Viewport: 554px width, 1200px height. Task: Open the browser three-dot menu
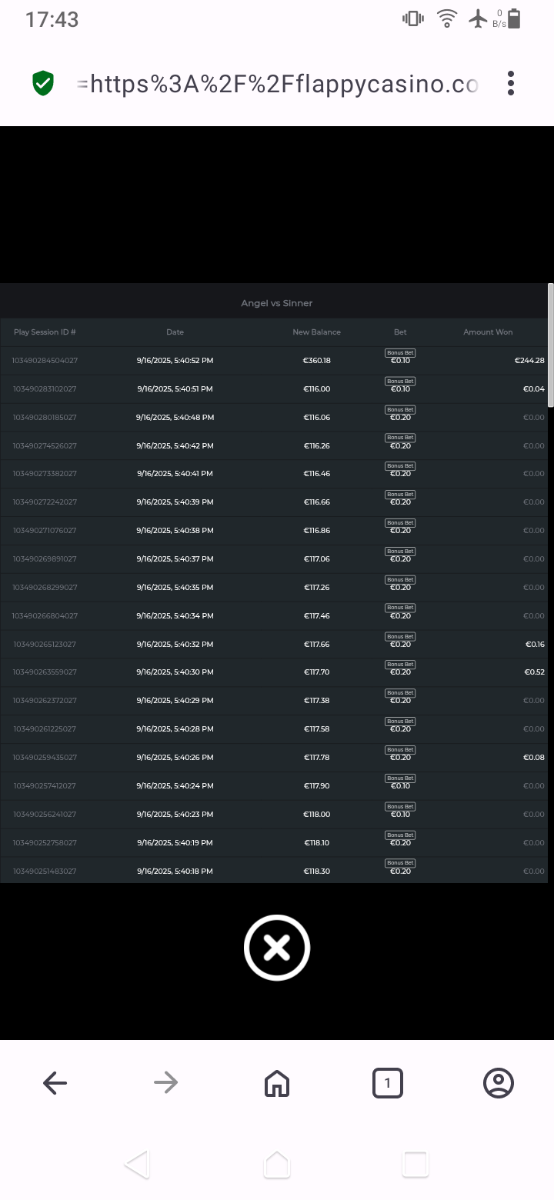pos(511,84)
